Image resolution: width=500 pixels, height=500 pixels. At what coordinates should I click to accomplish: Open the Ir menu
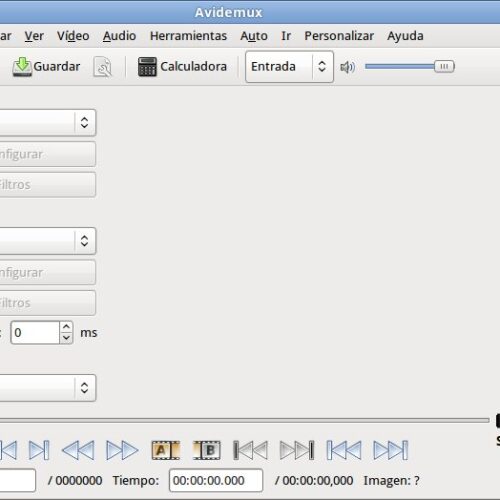click(x=286, y=36)
